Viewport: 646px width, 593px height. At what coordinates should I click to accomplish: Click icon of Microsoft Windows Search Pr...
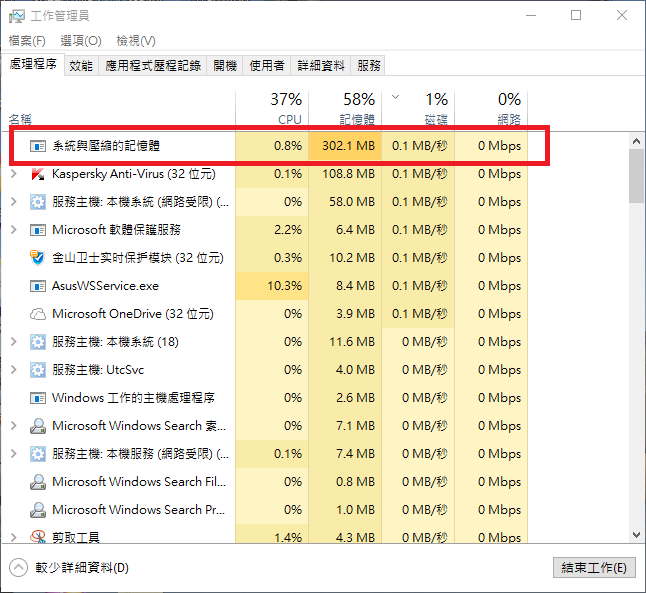click(x=38, y=510)
